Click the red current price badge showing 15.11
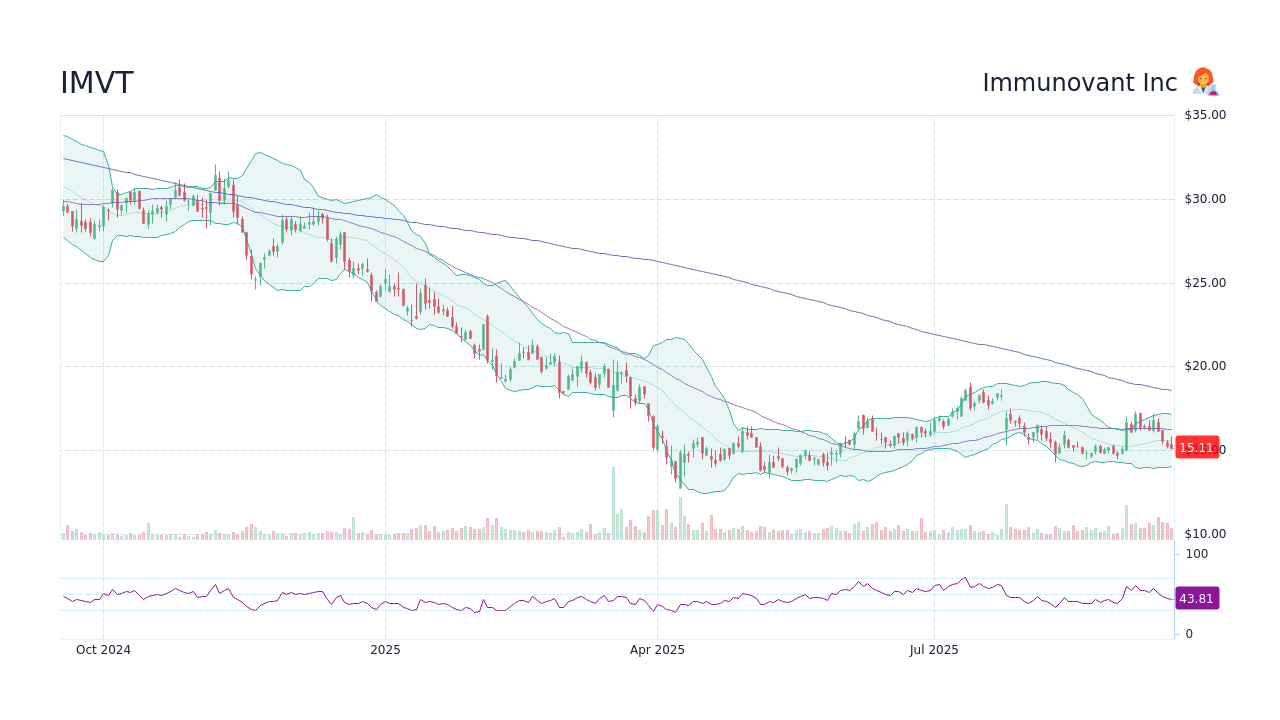 point(1196,447)
